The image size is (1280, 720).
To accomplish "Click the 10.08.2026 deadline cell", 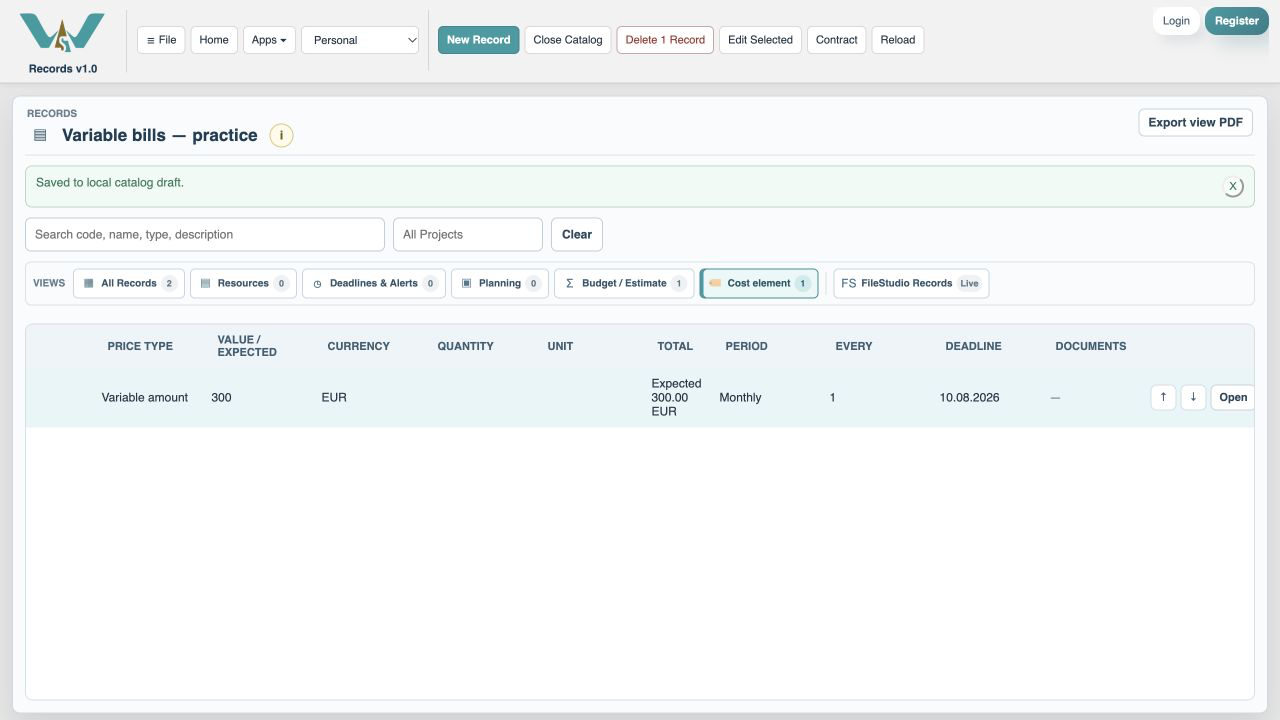I will tap(969, 397).
